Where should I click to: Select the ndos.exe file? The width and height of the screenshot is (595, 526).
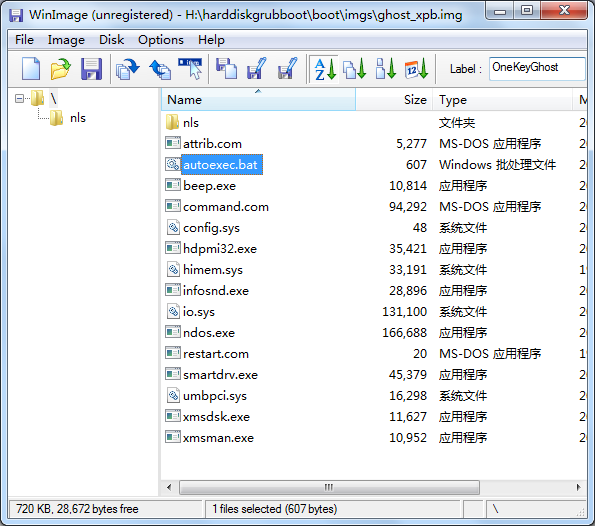pos(209,332)
